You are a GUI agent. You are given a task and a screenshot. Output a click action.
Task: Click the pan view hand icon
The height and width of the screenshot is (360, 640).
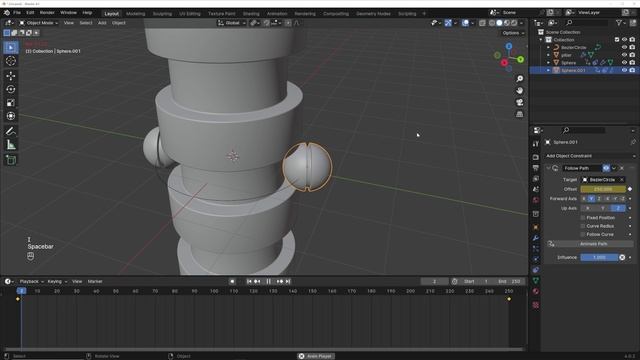click(520, 91)
